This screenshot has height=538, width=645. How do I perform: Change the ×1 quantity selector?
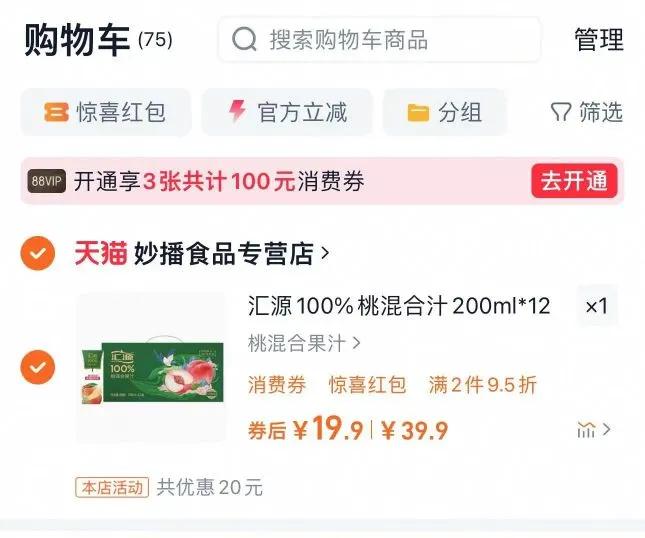pos(597,306)
